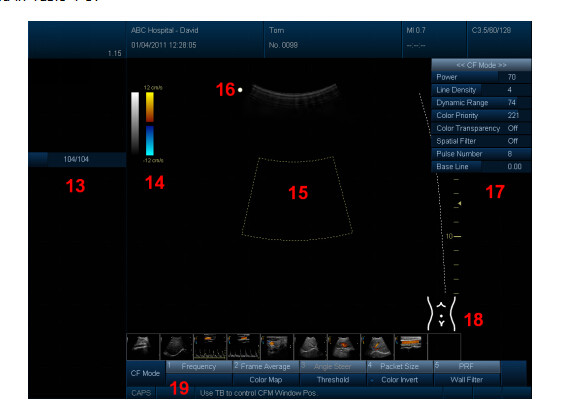Click the blue negative velocity color bar
The image size is (588, 417).
[150, 140]
